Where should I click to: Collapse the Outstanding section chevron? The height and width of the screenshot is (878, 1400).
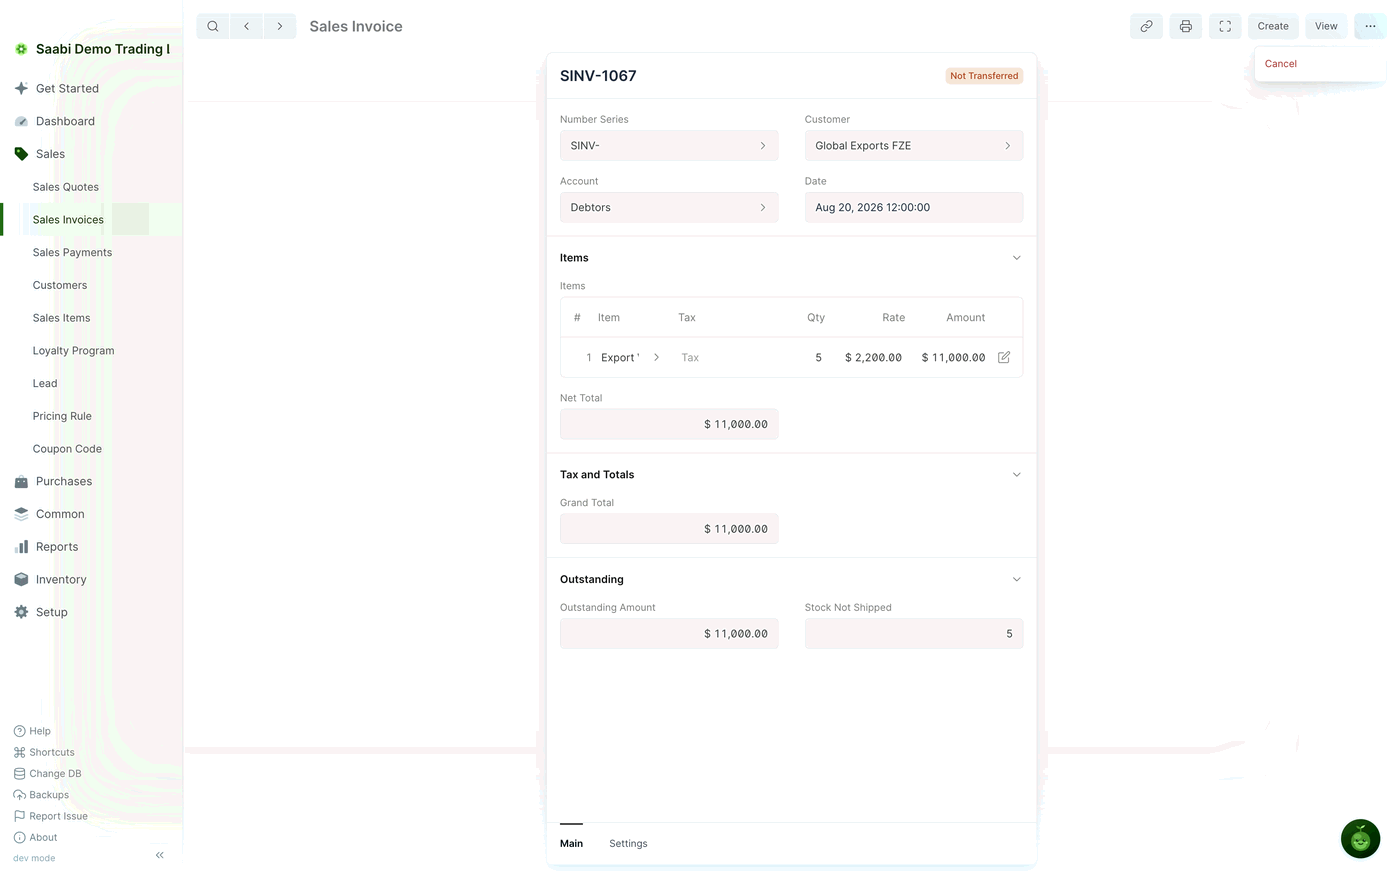(x=1017, y=580)
